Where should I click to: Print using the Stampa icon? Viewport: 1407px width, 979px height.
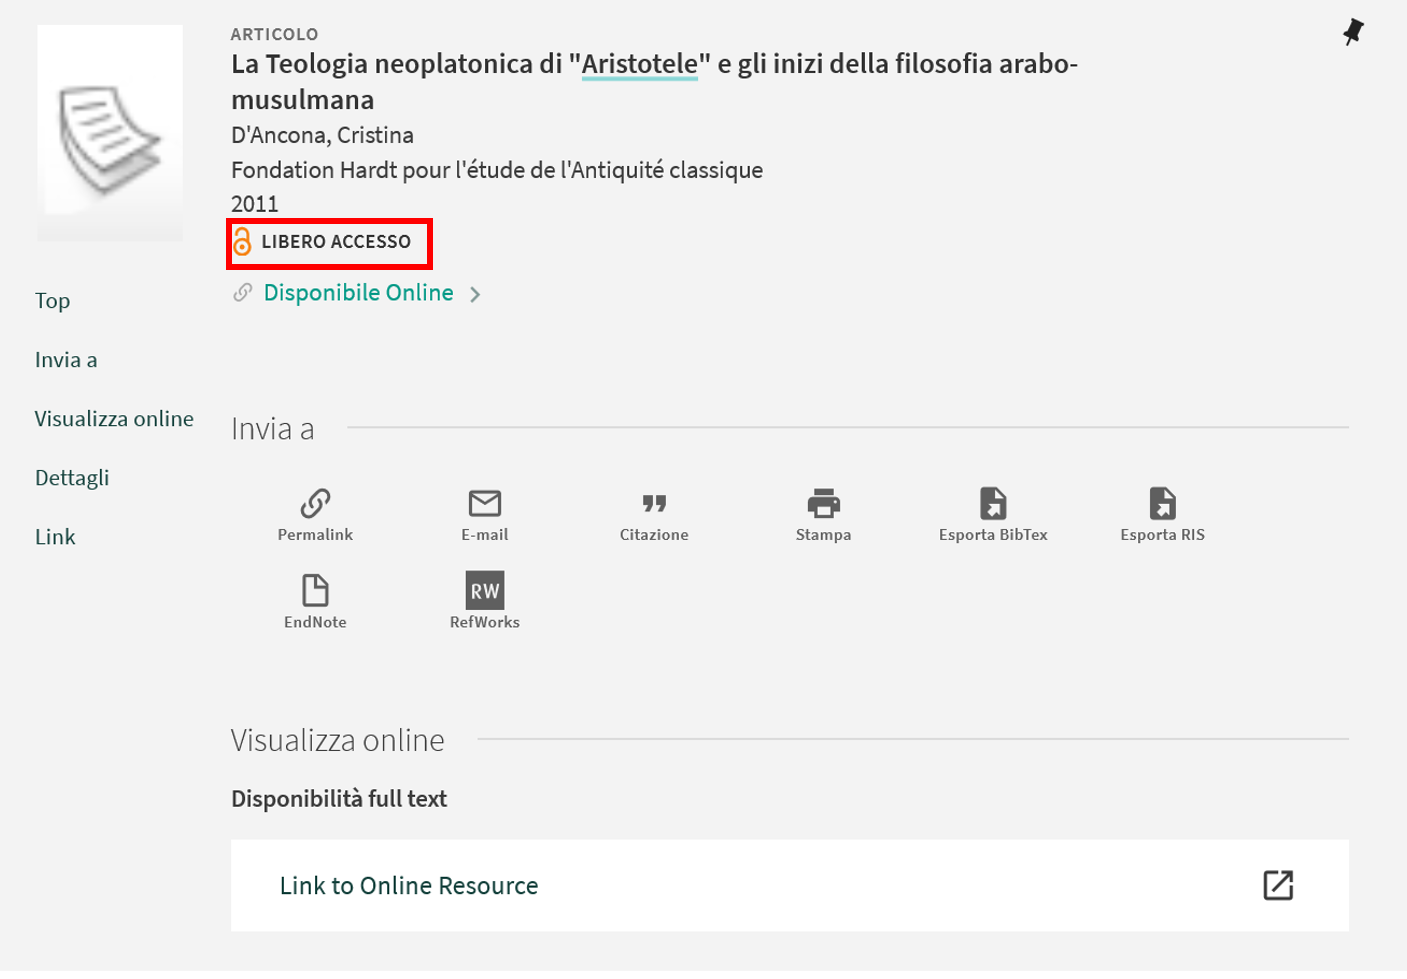[823, 503]
